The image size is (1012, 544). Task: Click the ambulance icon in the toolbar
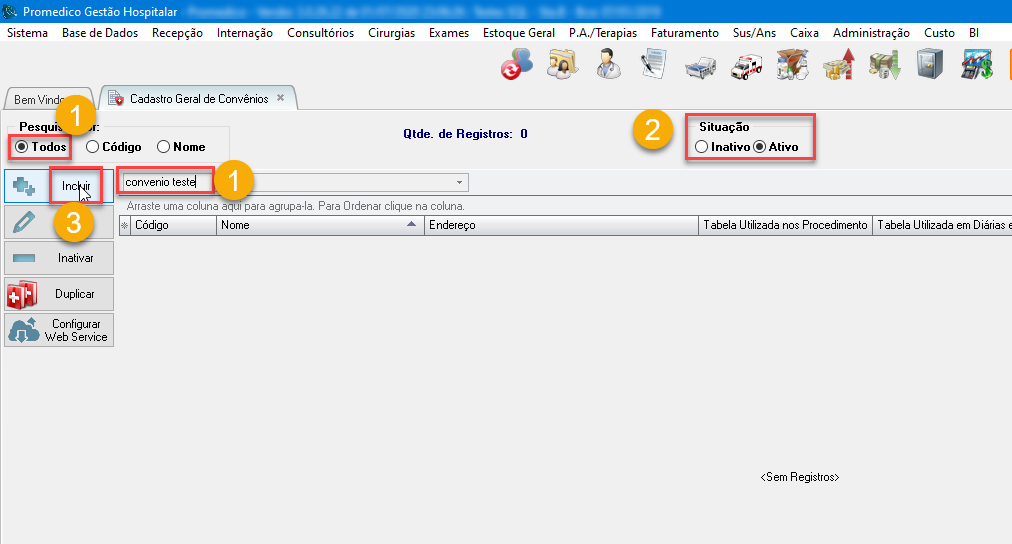click(x=746, y=67)
